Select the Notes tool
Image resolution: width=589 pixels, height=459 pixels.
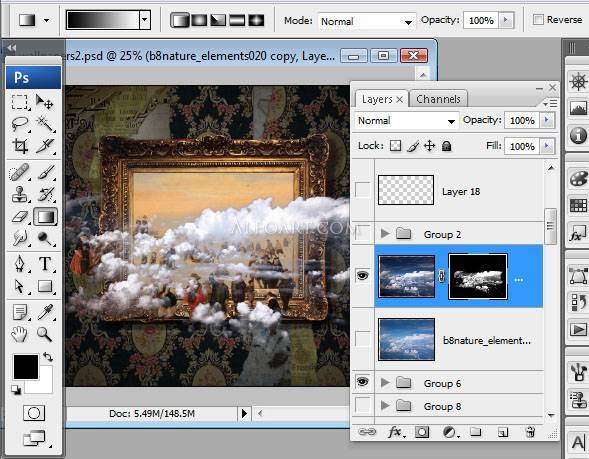[x=20, y=312]
